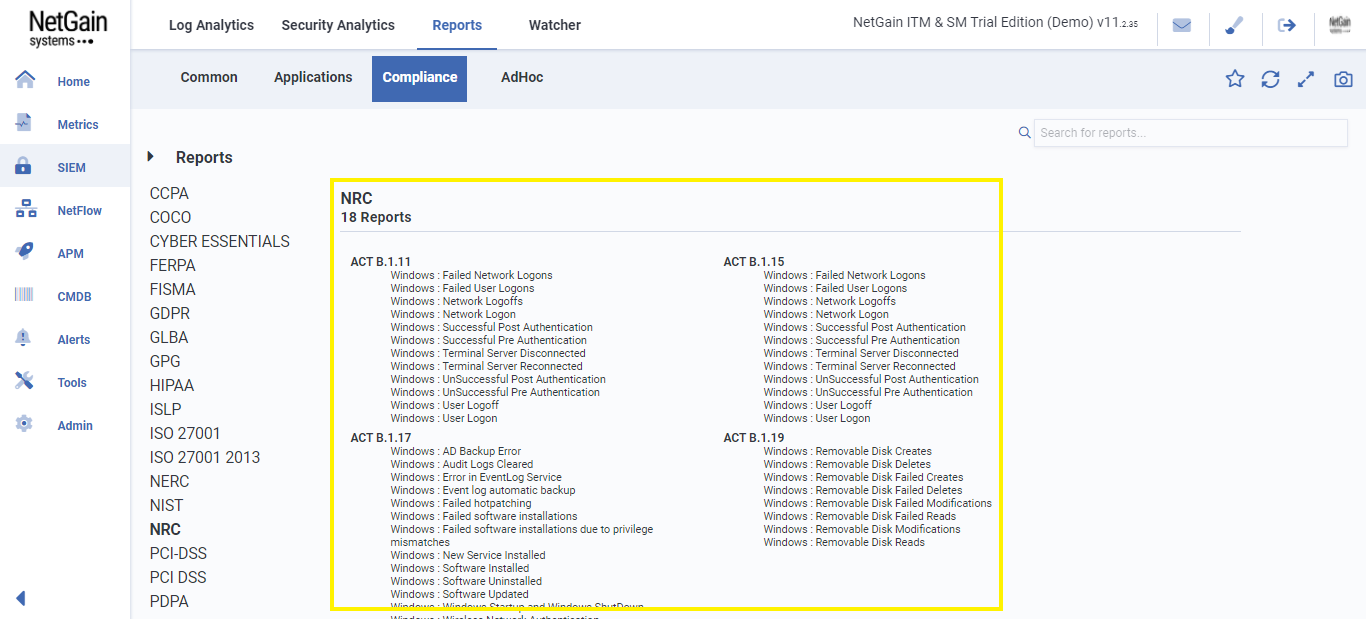Select ISLP in compliance list
The image size is (1366, 619).
click(166, 409)
